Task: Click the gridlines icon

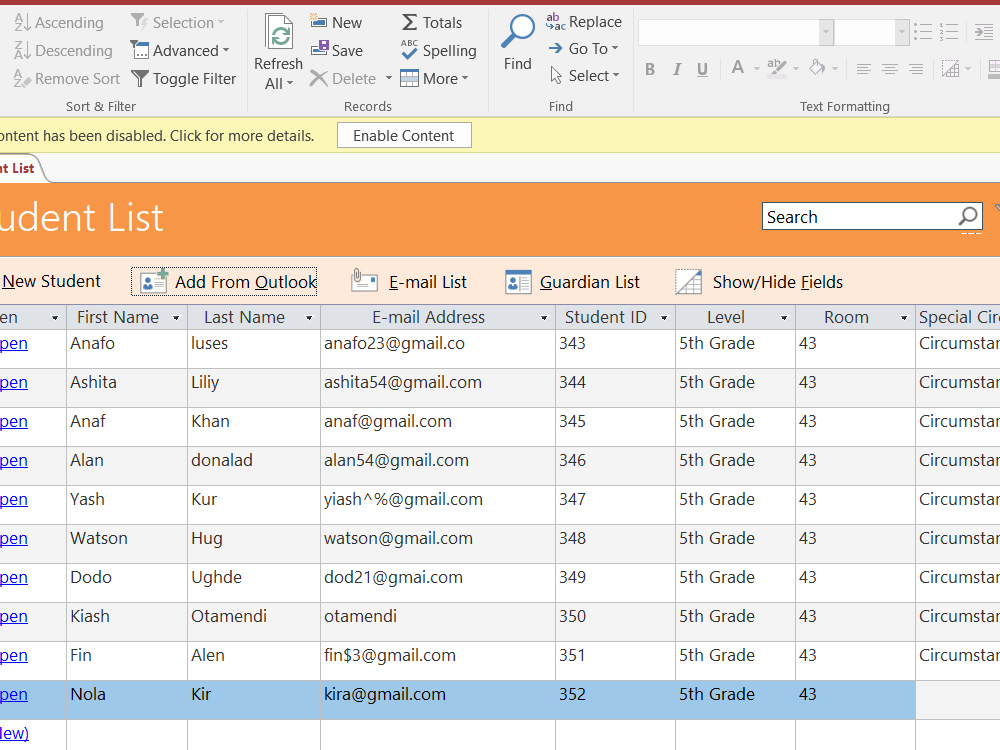Action: tap(950, 68)
